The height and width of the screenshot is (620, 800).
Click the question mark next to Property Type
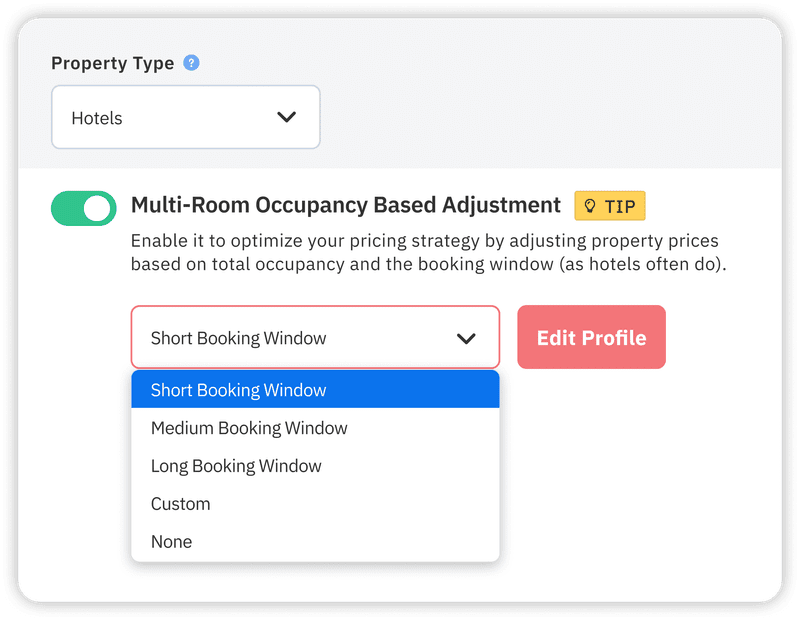click(191, 62)
